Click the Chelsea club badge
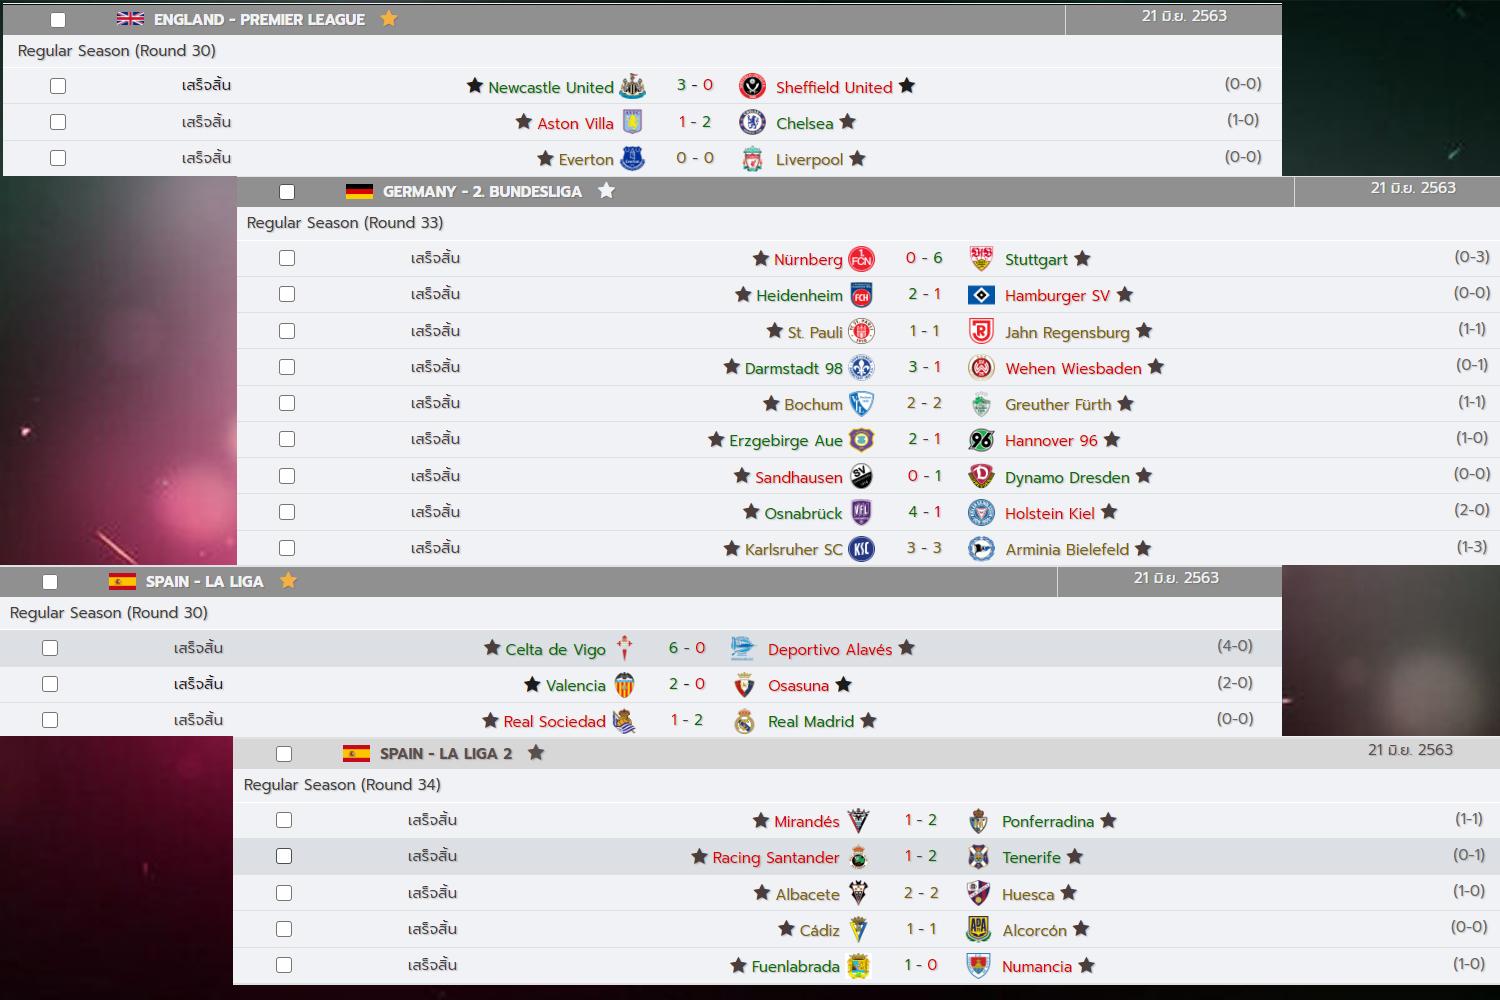This screenshot has height=1000, width=1500. pyautogui.click(x=752, y=122)
